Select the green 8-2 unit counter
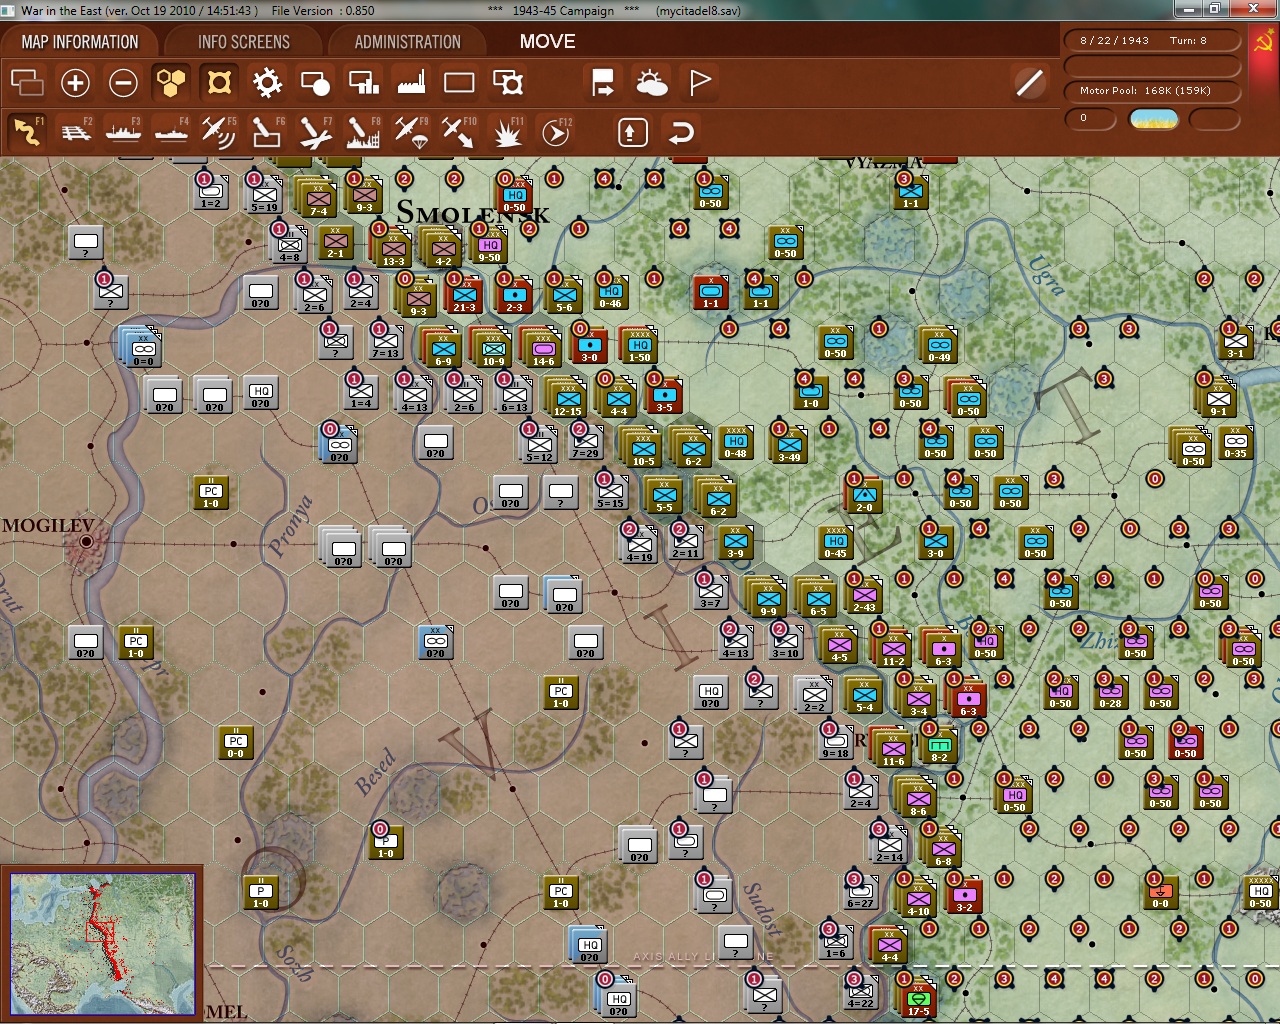The height and width of the screenshot is (1024, 1280). click(x=940, y=746)
